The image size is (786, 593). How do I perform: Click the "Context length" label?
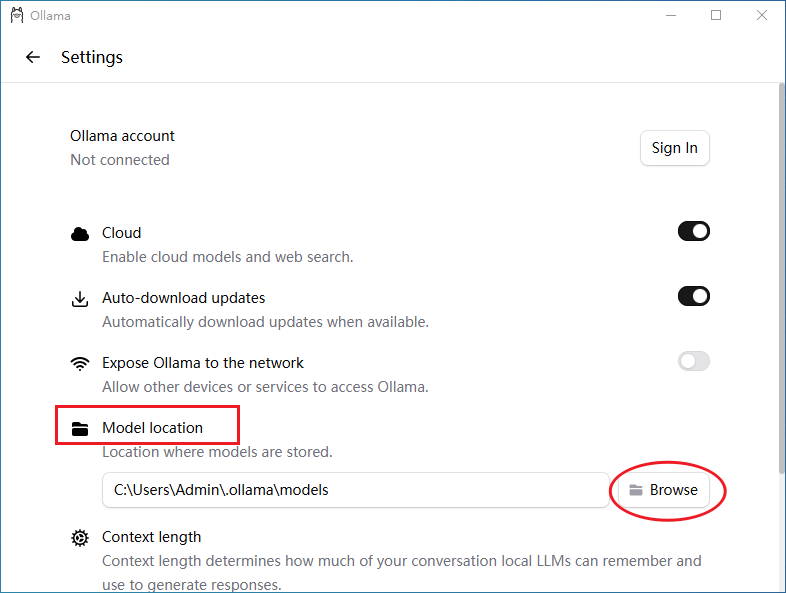151,537
